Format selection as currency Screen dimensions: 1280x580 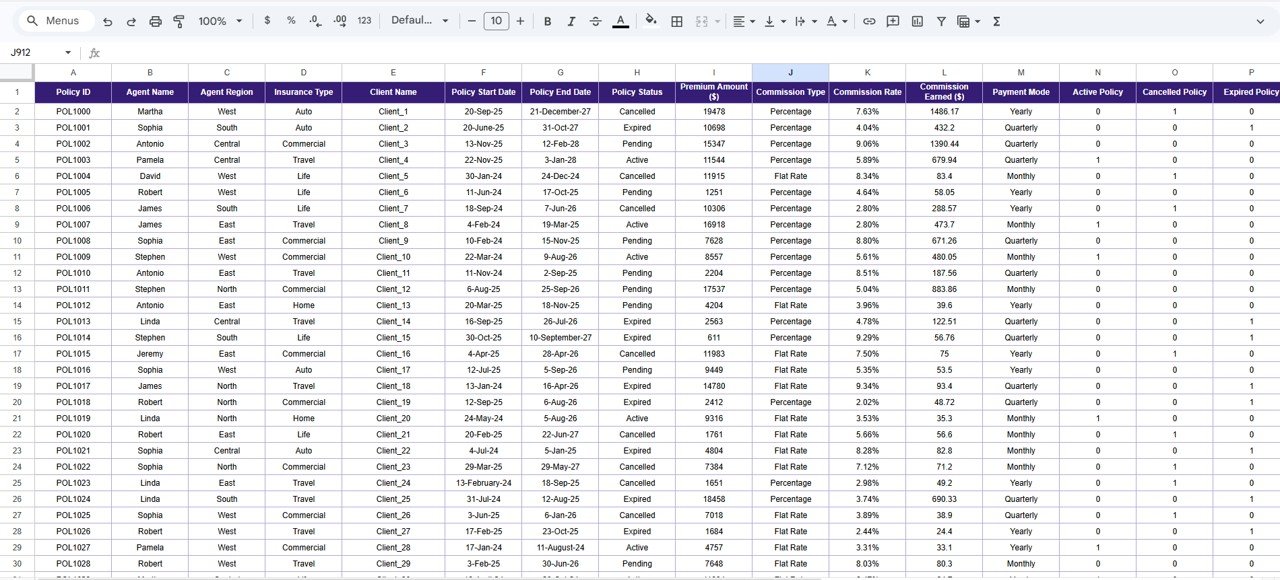266,20
